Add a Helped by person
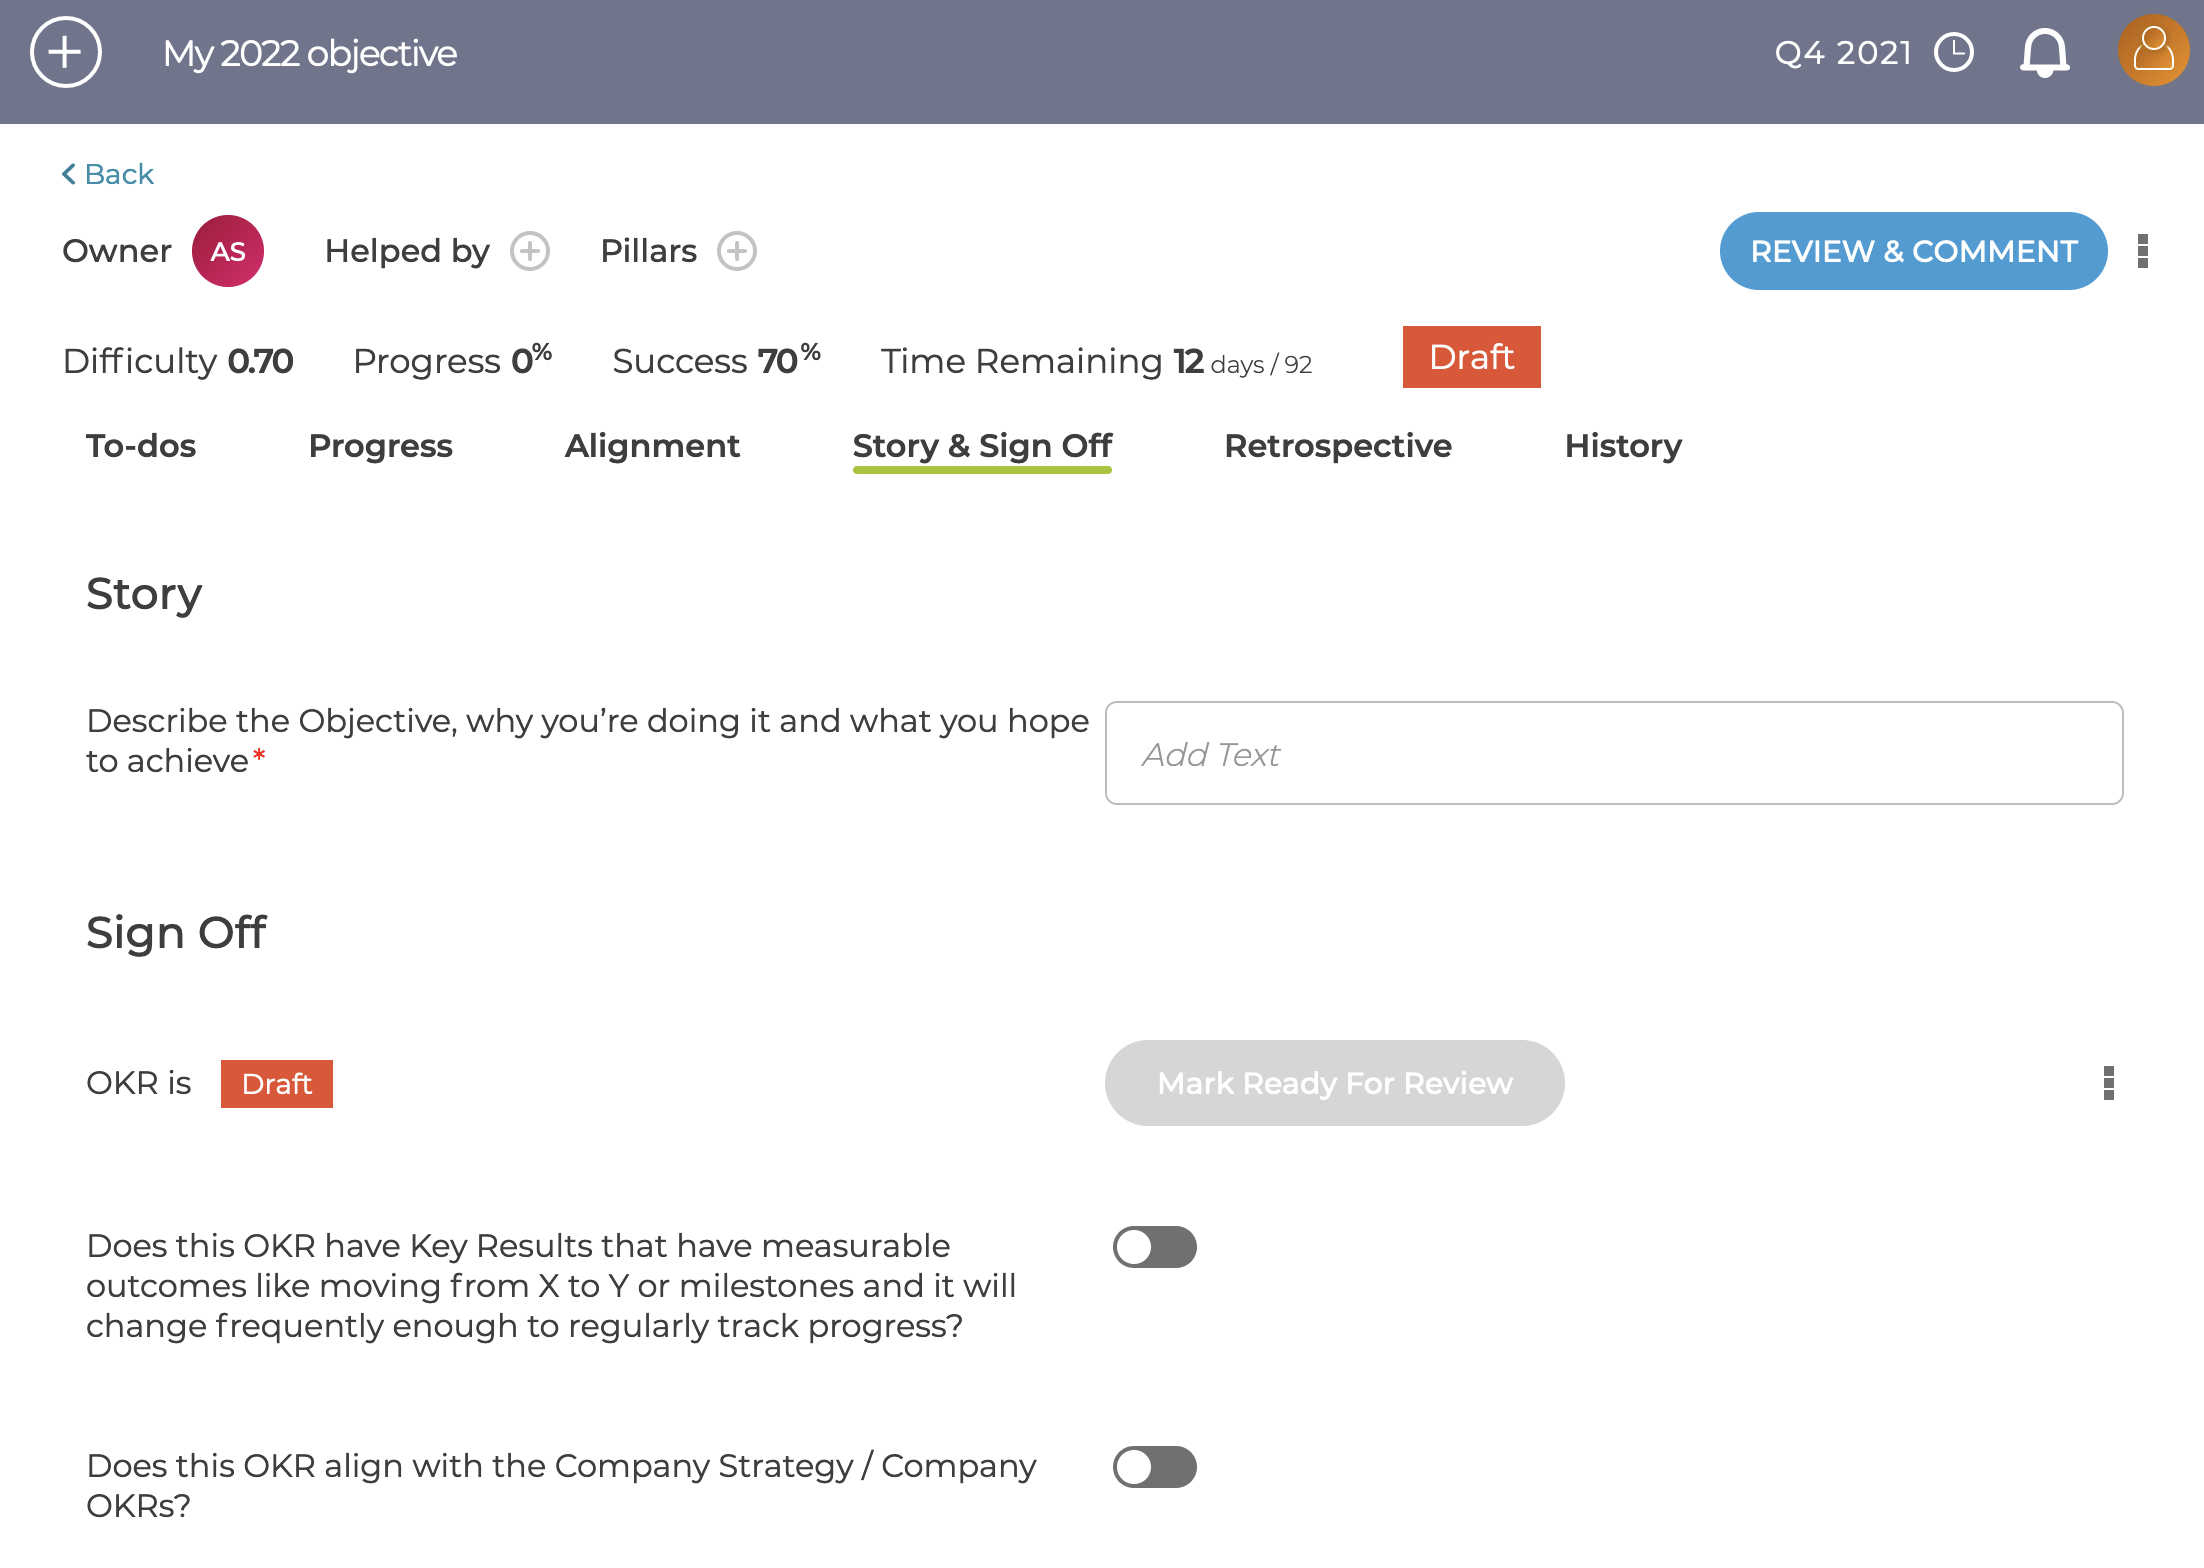The image size is (2204, 1568). (x=530, y=251)
